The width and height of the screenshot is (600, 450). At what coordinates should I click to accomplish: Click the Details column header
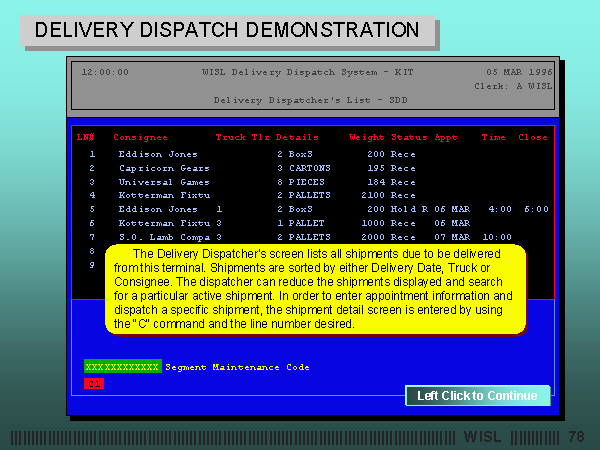click(297, 137)
